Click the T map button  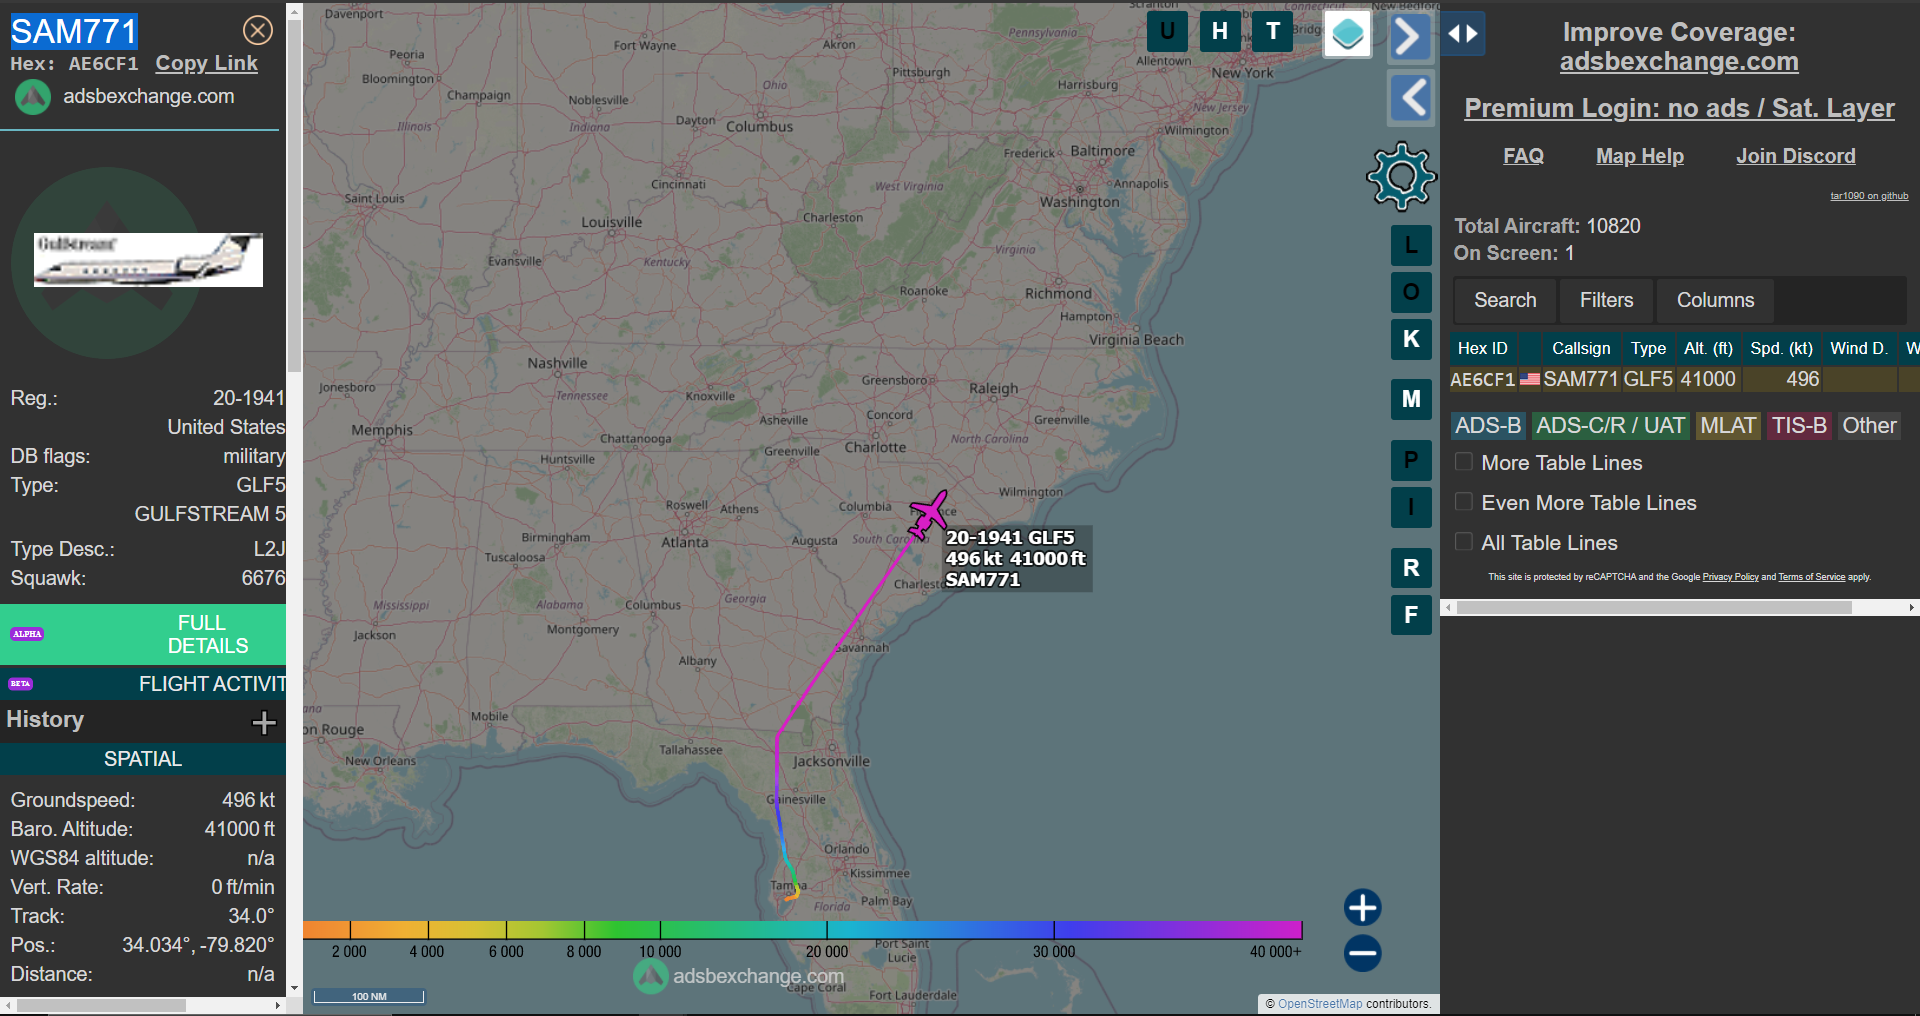pyautogui.click(x=1273, y=31)
